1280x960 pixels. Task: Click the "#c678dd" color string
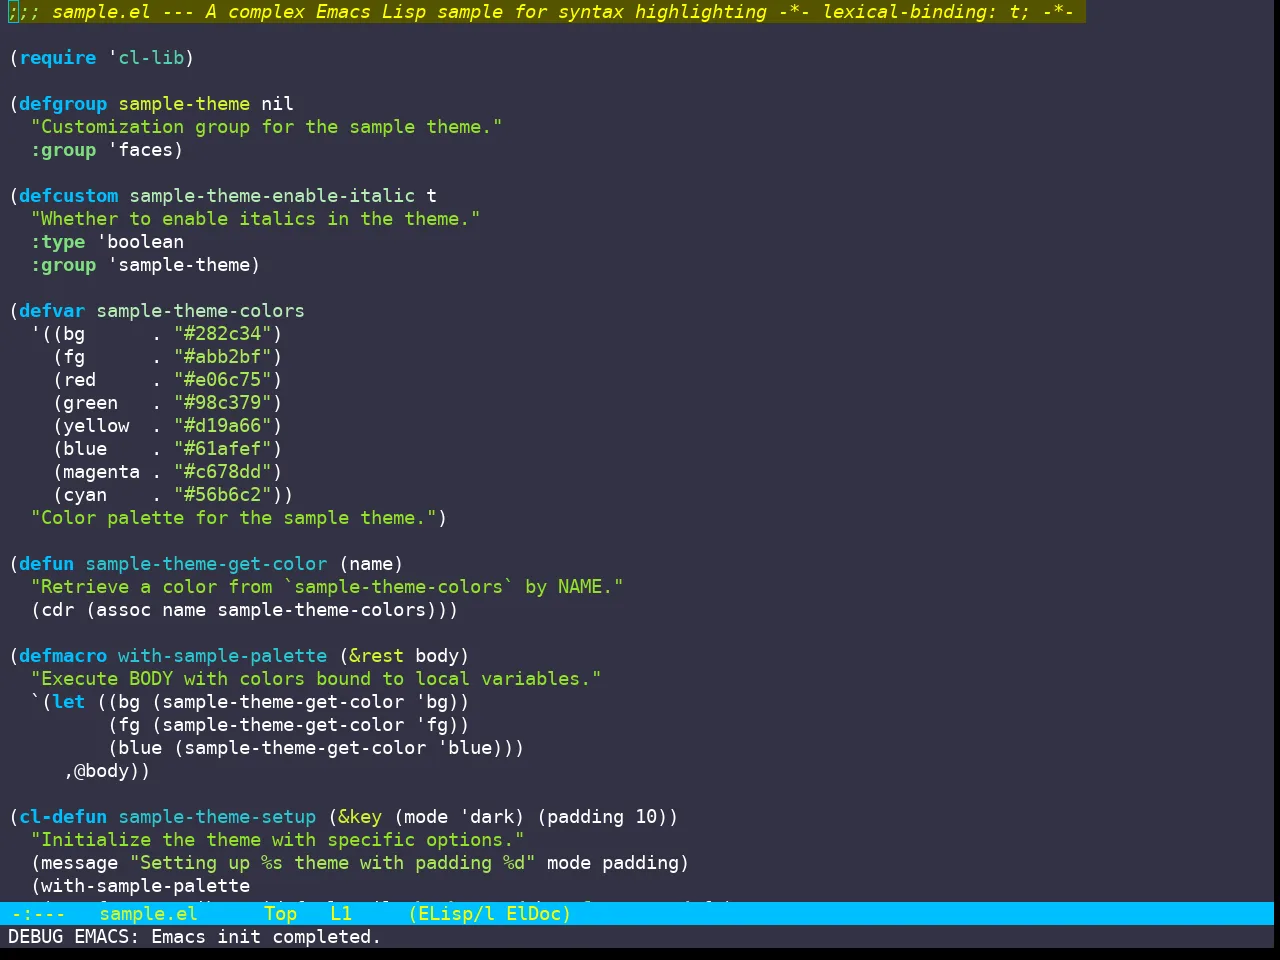(x=223, y=472)
